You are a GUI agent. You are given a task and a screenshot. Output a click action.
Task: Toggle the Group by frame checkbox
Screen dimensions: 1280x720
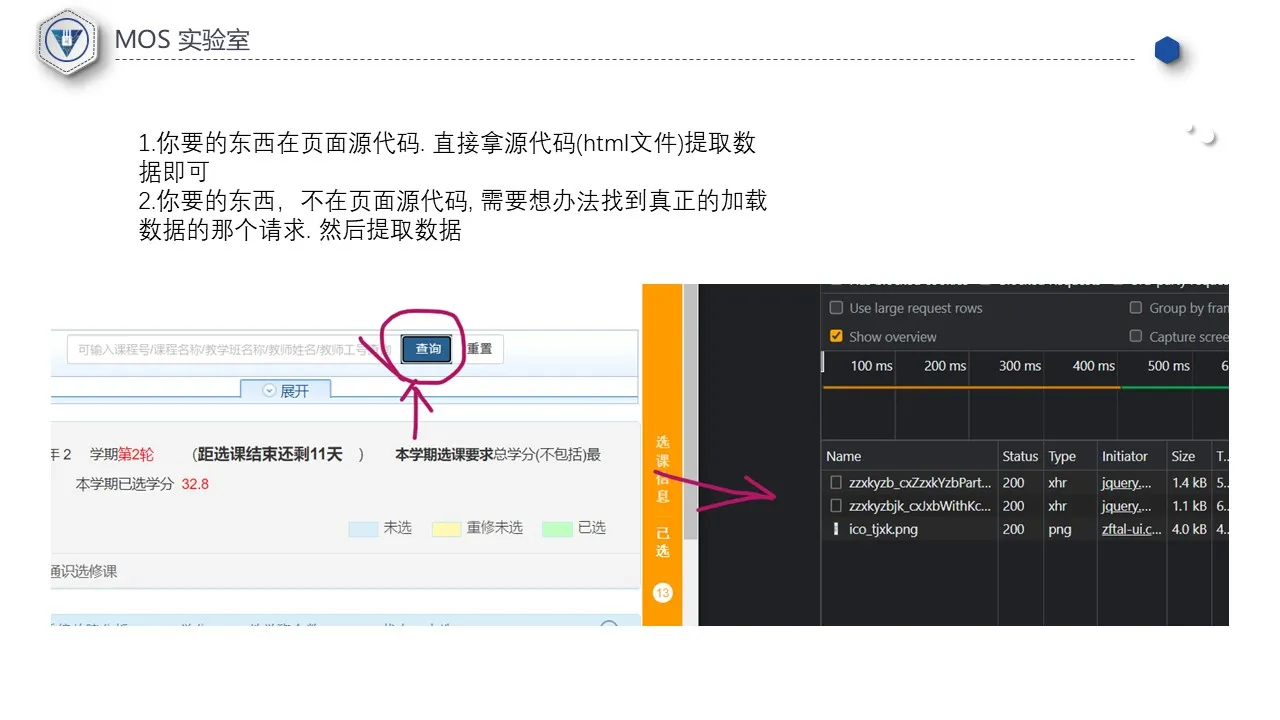coord(1136,308)
